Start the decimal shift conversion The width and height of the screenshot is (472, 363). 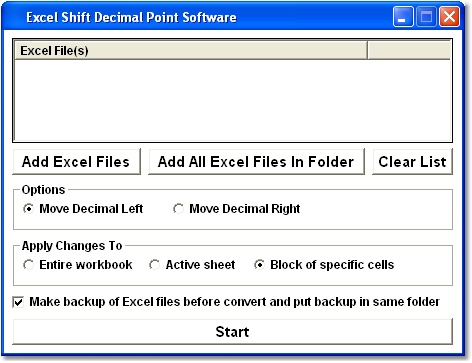click(232, 332)
